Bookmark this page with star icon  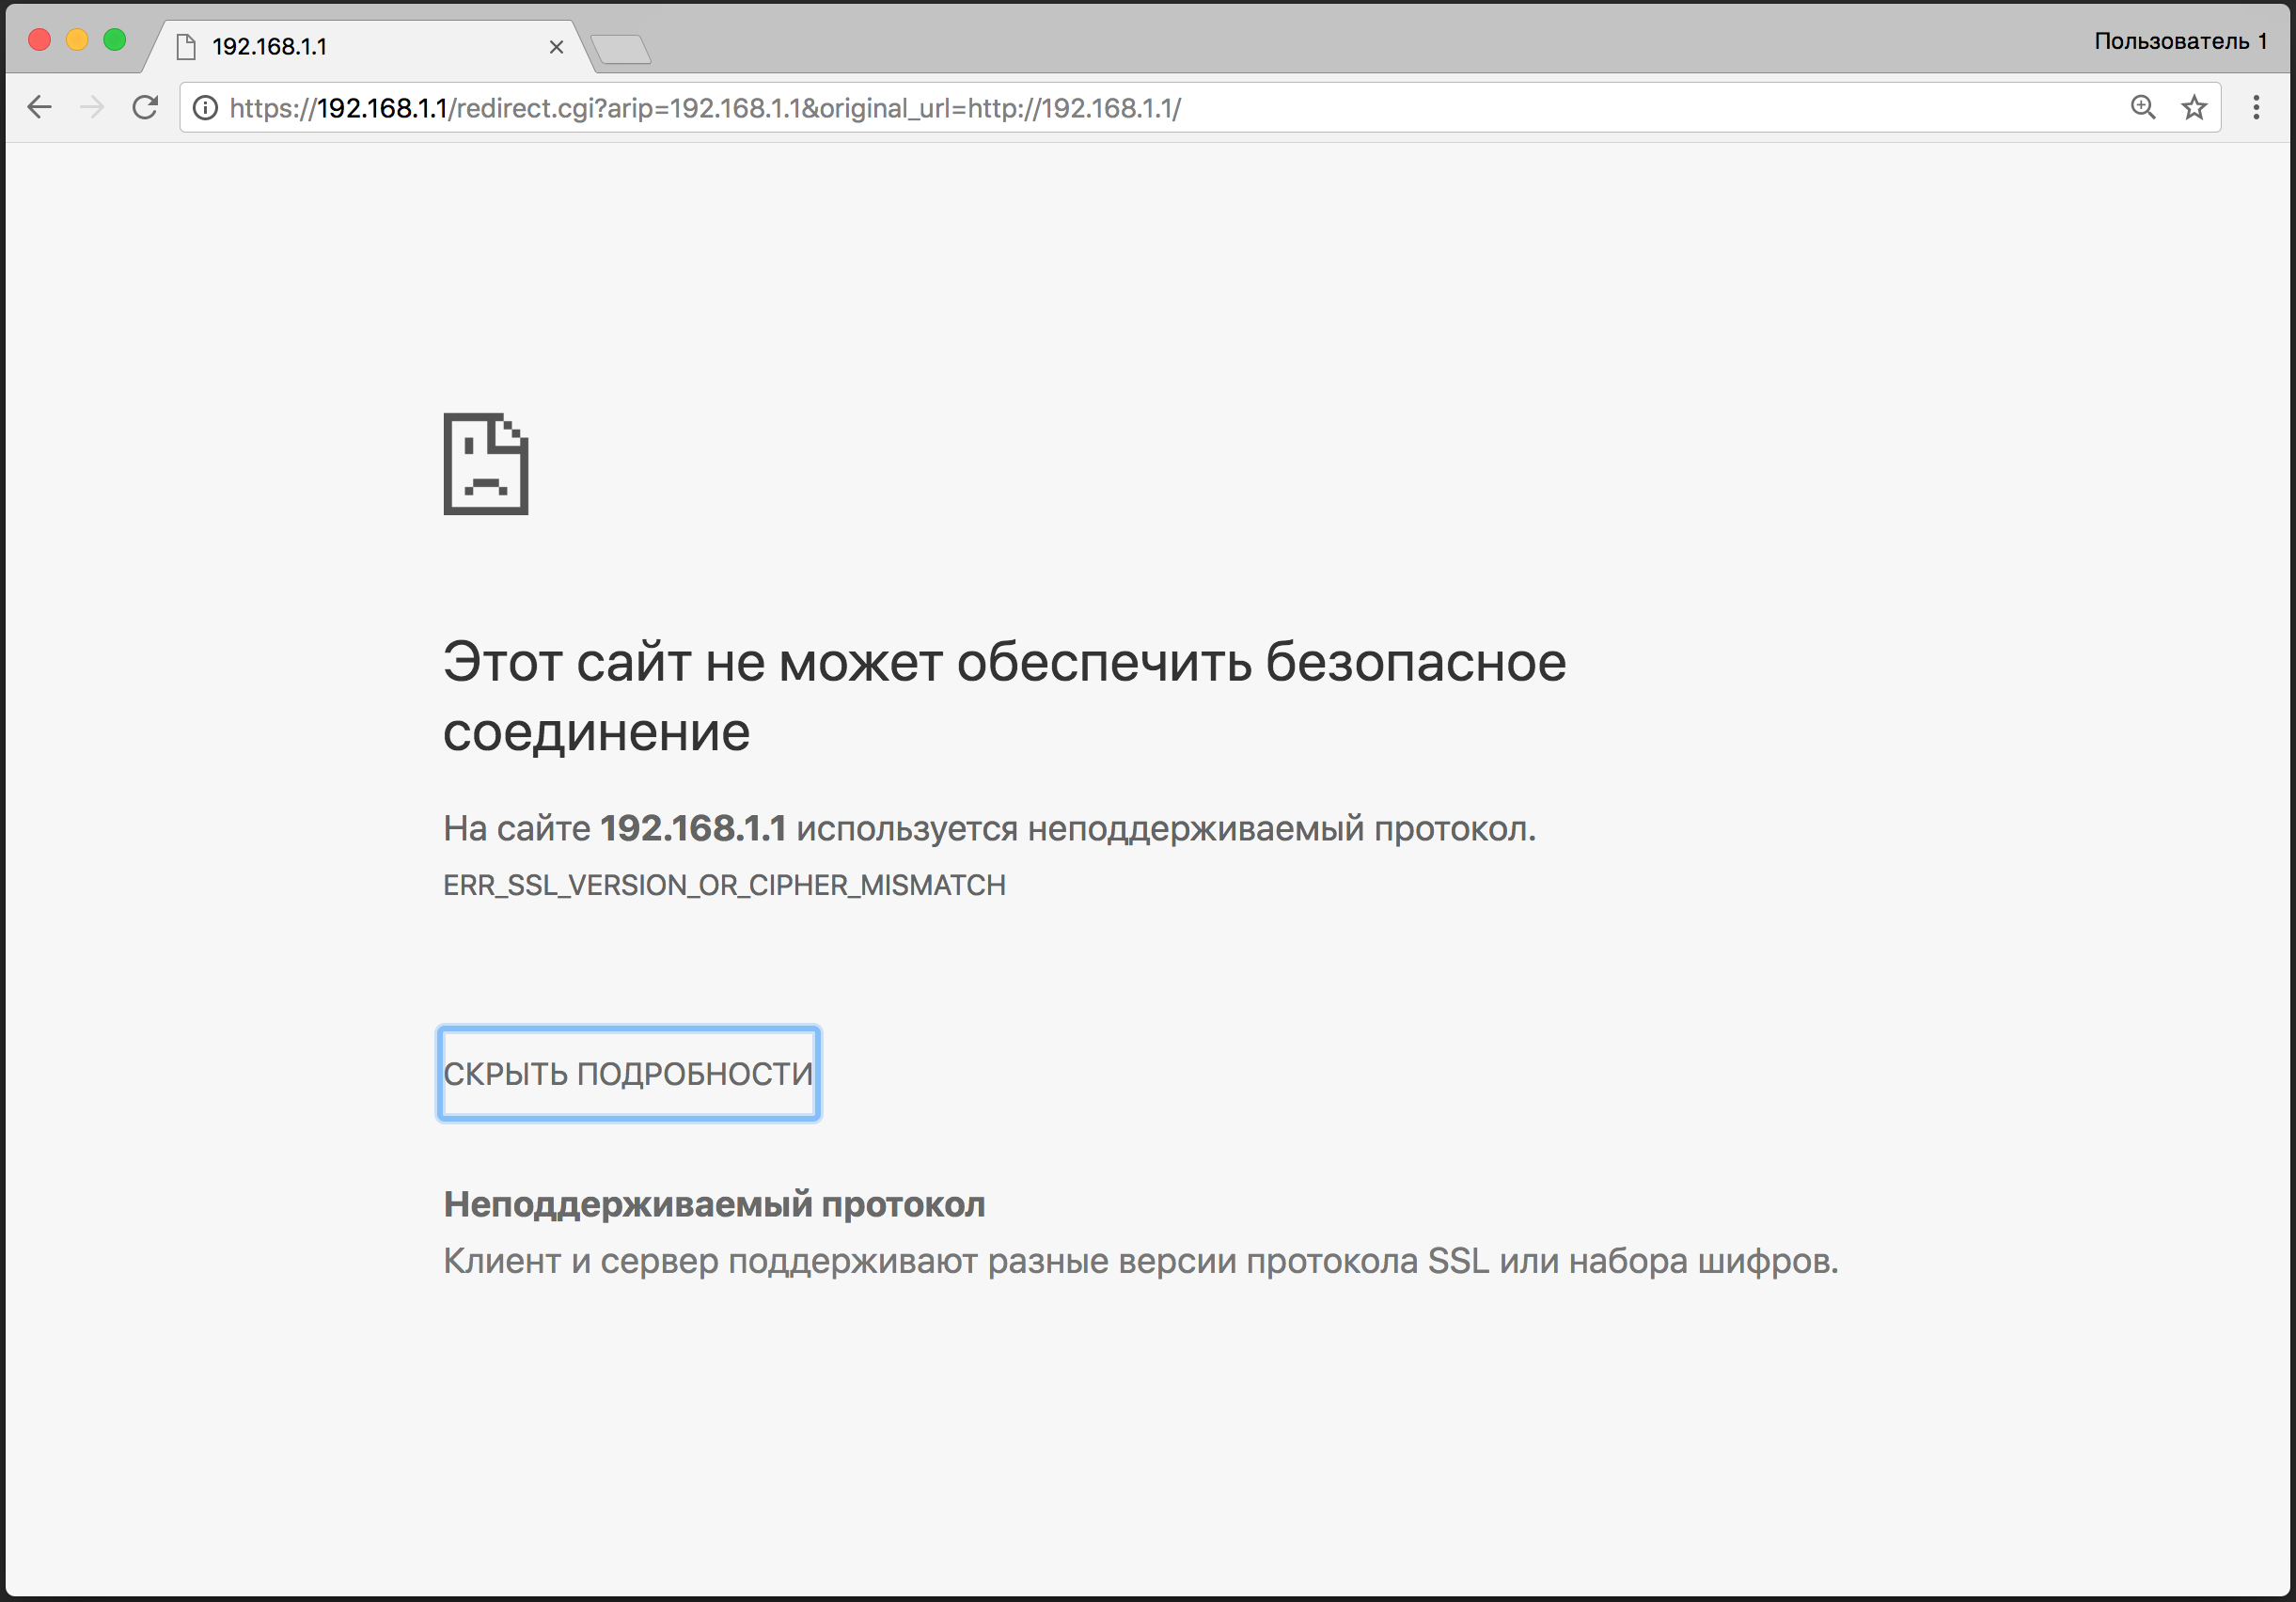click(2193, 107)
